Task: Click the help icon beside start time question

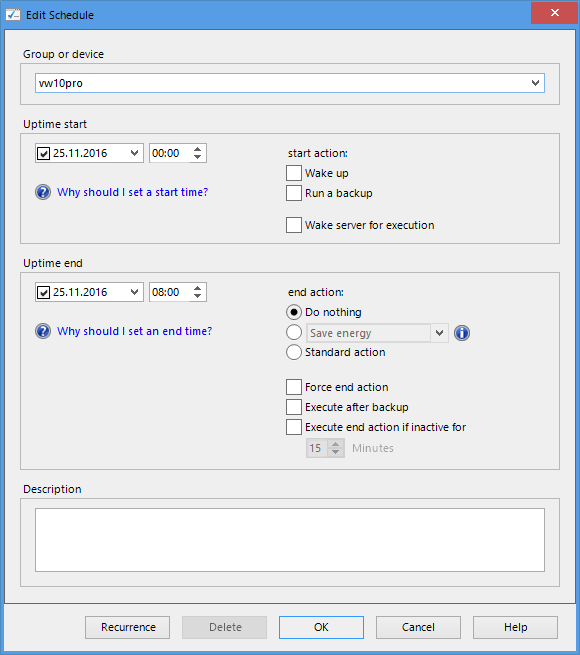Action: pos(43,192)
